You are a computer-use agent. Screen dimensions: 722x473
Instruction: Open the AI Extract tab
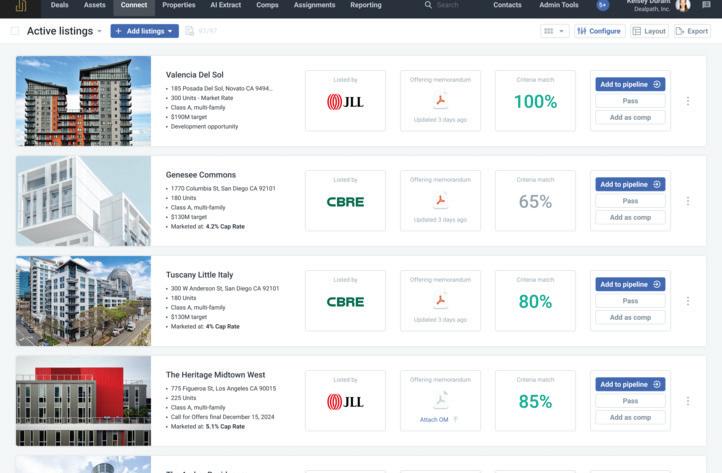[226, 5]
